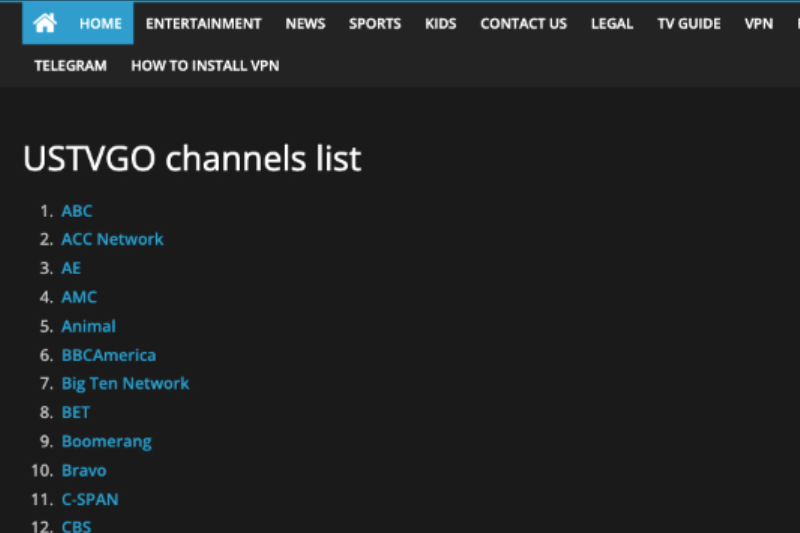Click the home icon in navigation bar
Image resolution: width=800 pixels, height=533 pixels.
pyautogui.click(x=45, y=23)
